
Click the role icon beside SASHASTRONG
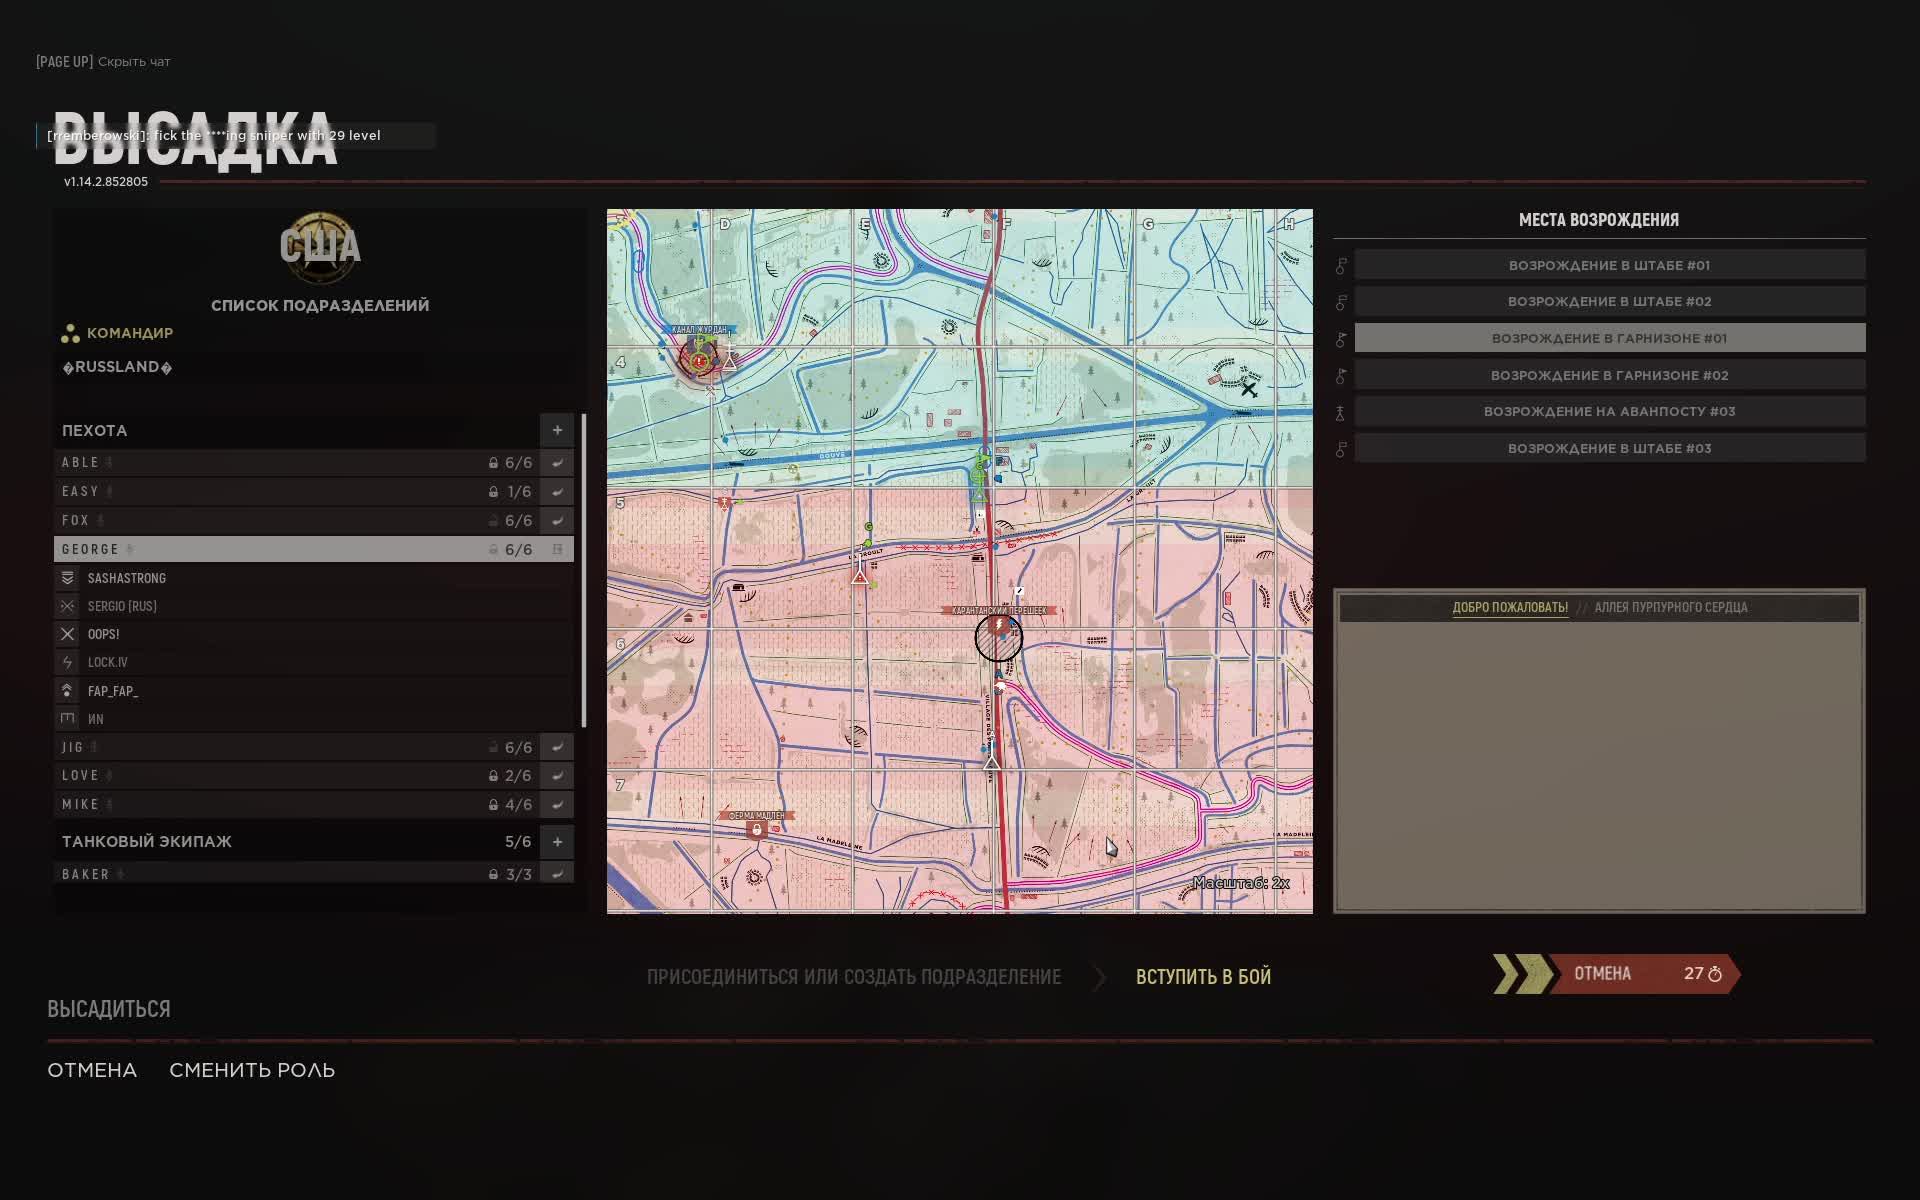click(x=68, y=578)
